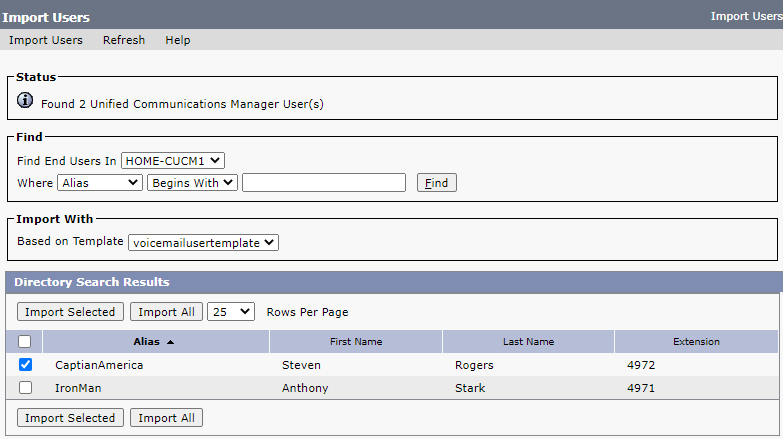Click the top Import Selected button
Screen dimensions: 783x439
click(70, 312)
